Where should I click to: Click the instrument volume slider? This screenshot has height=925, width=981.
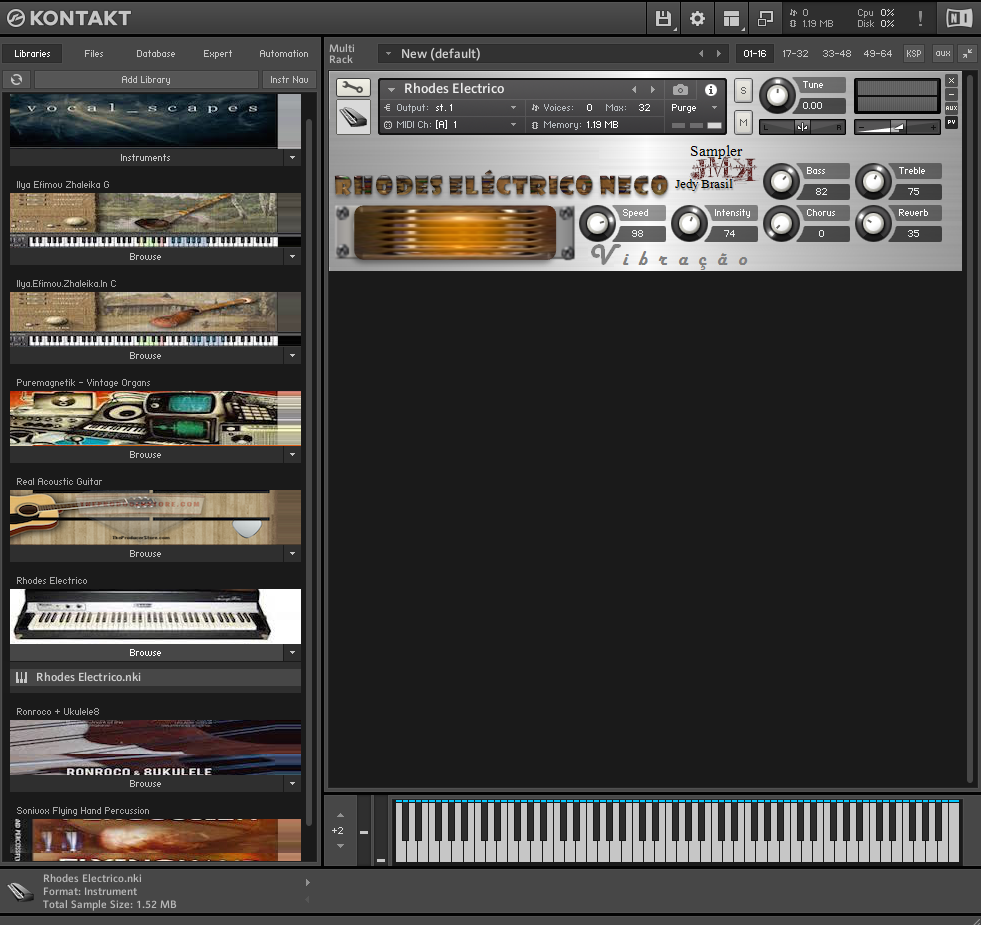click(897, 127)
